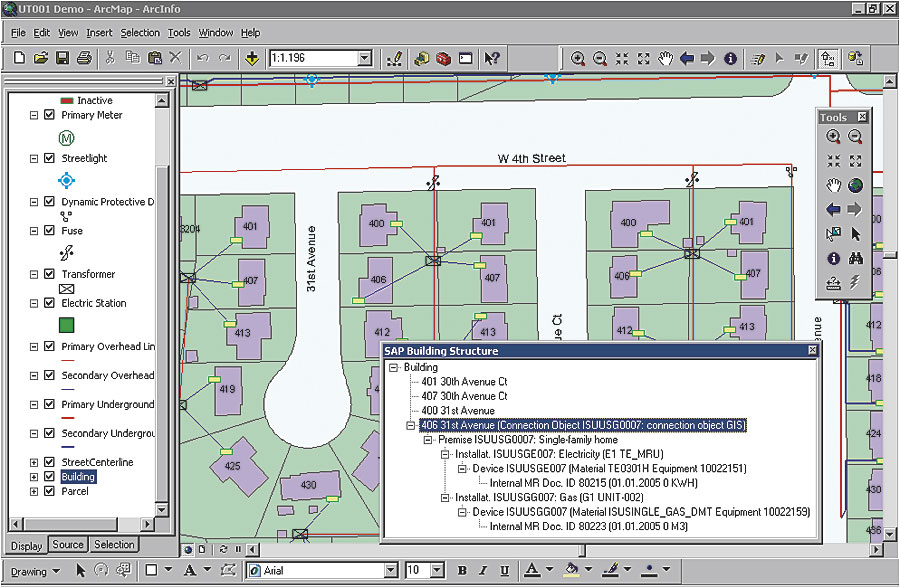Click the Full Extent globe icon
Image resolution: width=900 pixels, height=588 pixels.
tap(855, 185)
